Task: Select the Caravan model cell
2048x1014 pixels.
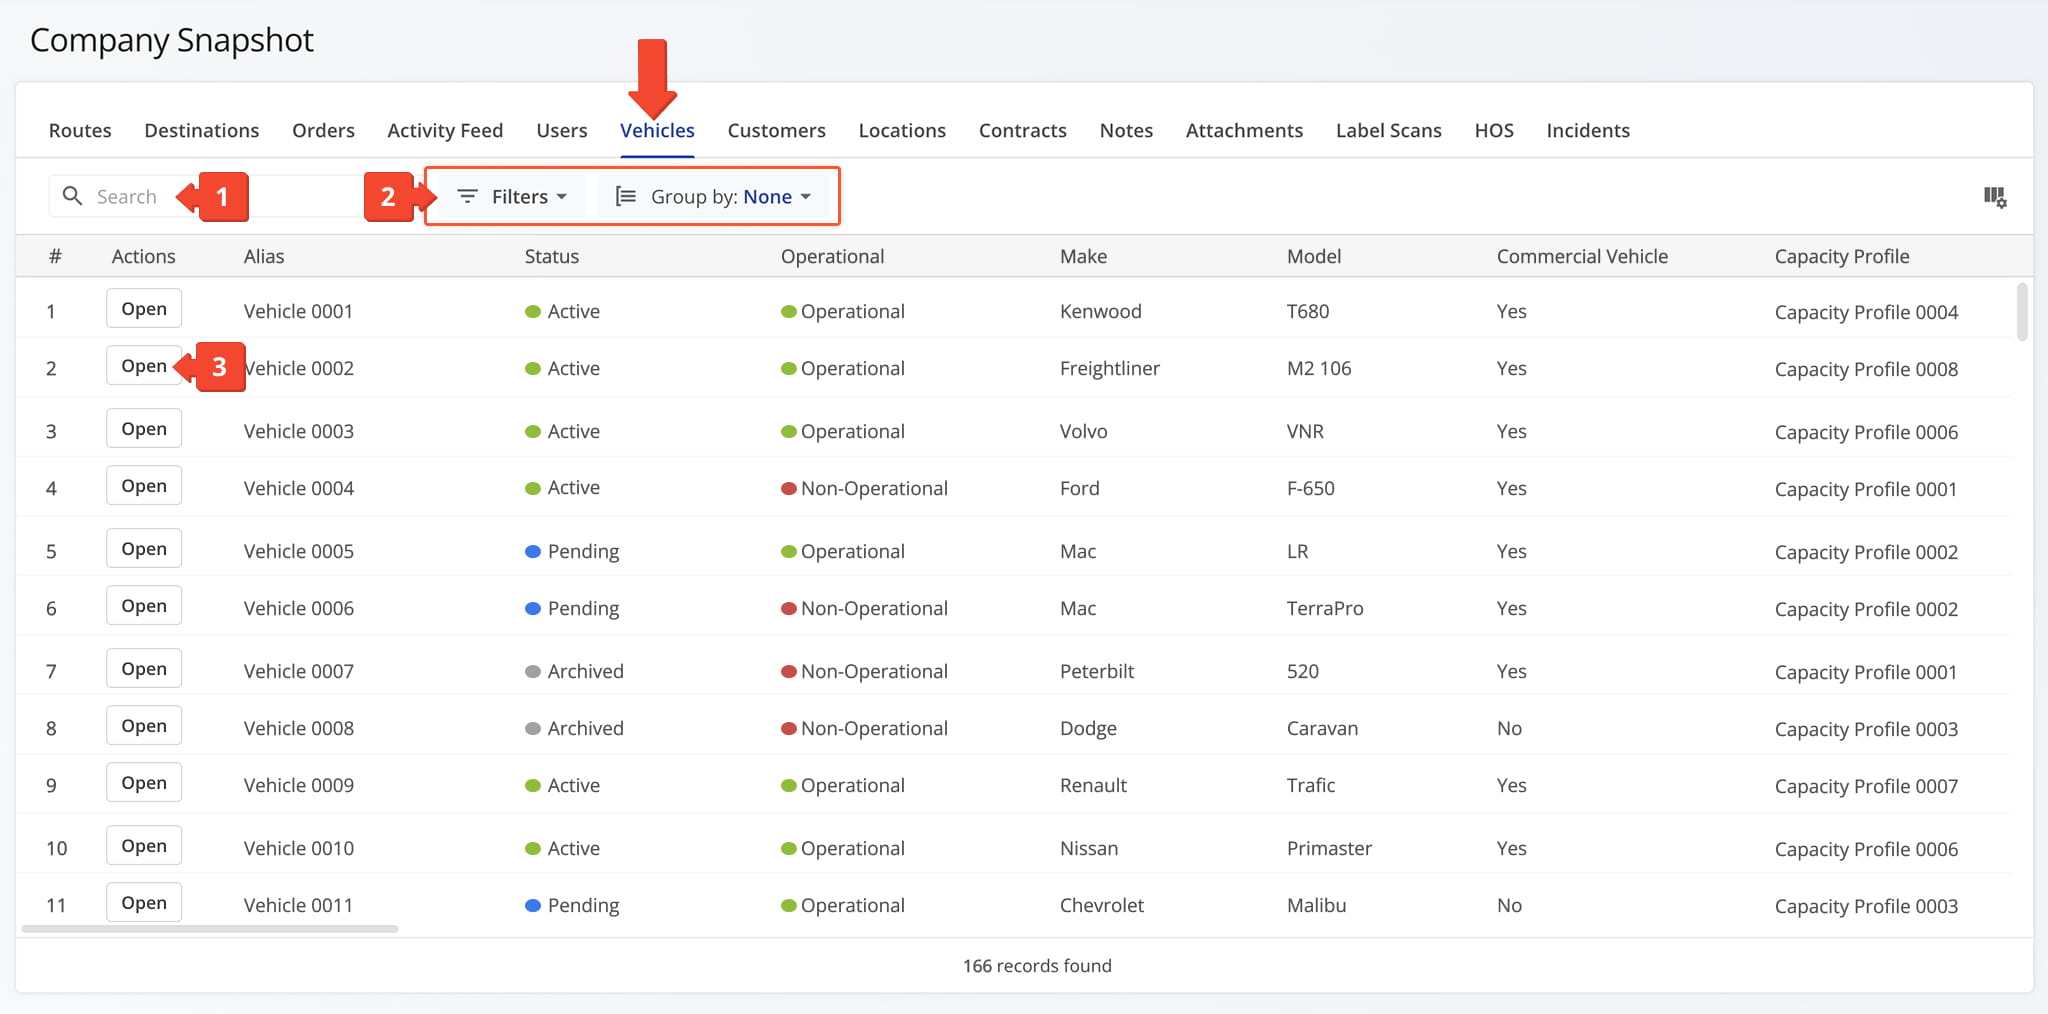Action: coord(1322,728)
